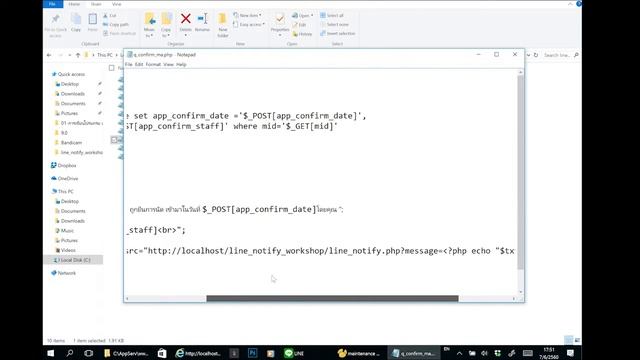The image size is (640, 360).
Task: Click the Rename icon in Organize group
Action: click(x=202, y=18)
